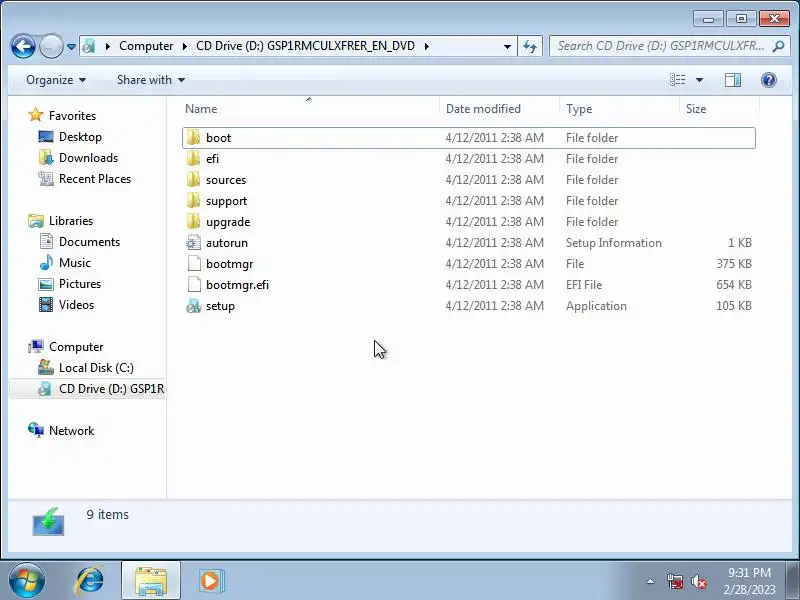800x600 pixels.
Task: Open the More view options dropdown arrow
Action: coord(699,80)
